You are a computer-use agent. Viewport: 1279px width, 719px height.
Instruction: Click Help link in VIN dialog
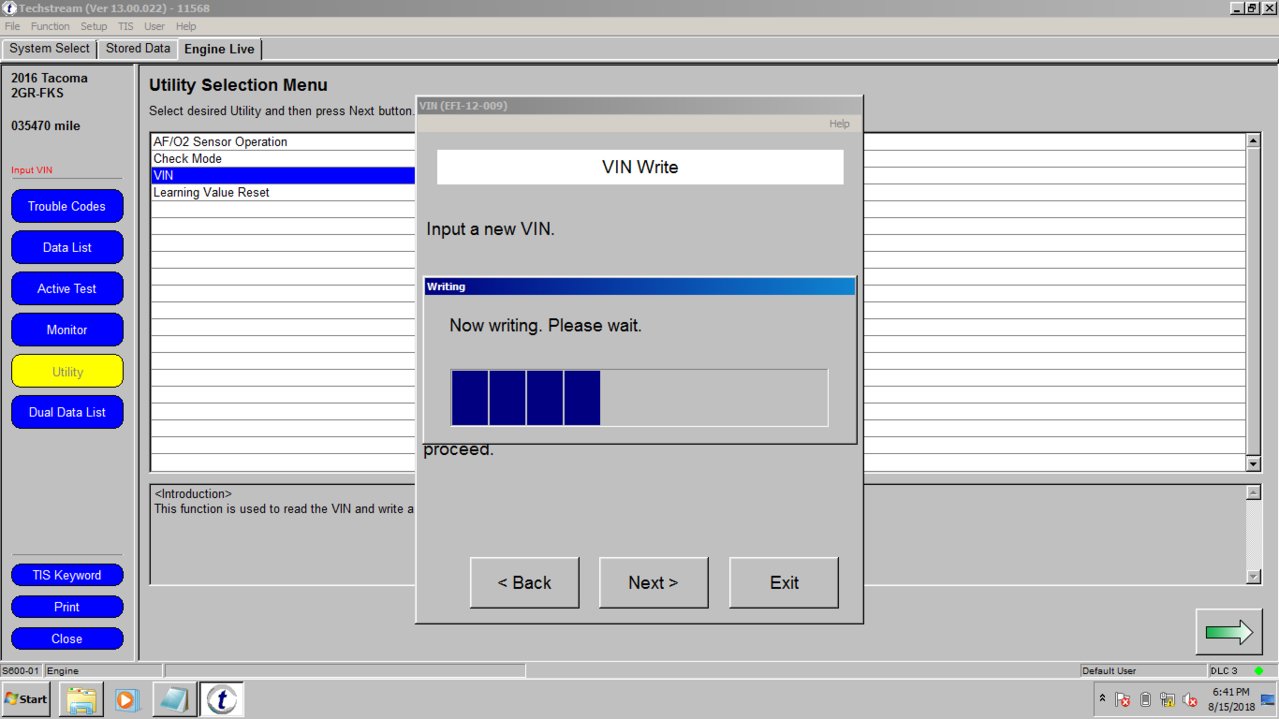click(x=839, y=124)
